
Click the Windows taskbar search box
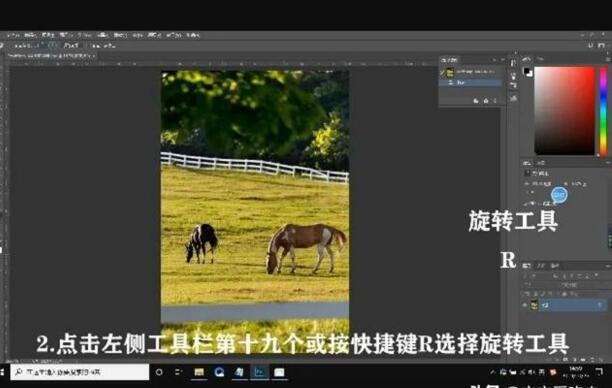click(80, 372)
